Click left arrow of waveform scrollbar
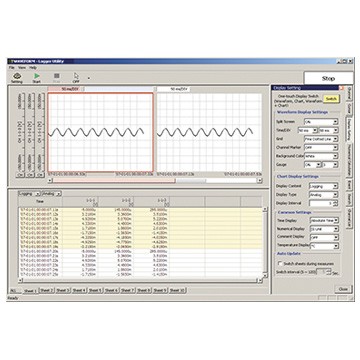The width and height of the screenshot is (360, 360). click(x=50, y=180)
